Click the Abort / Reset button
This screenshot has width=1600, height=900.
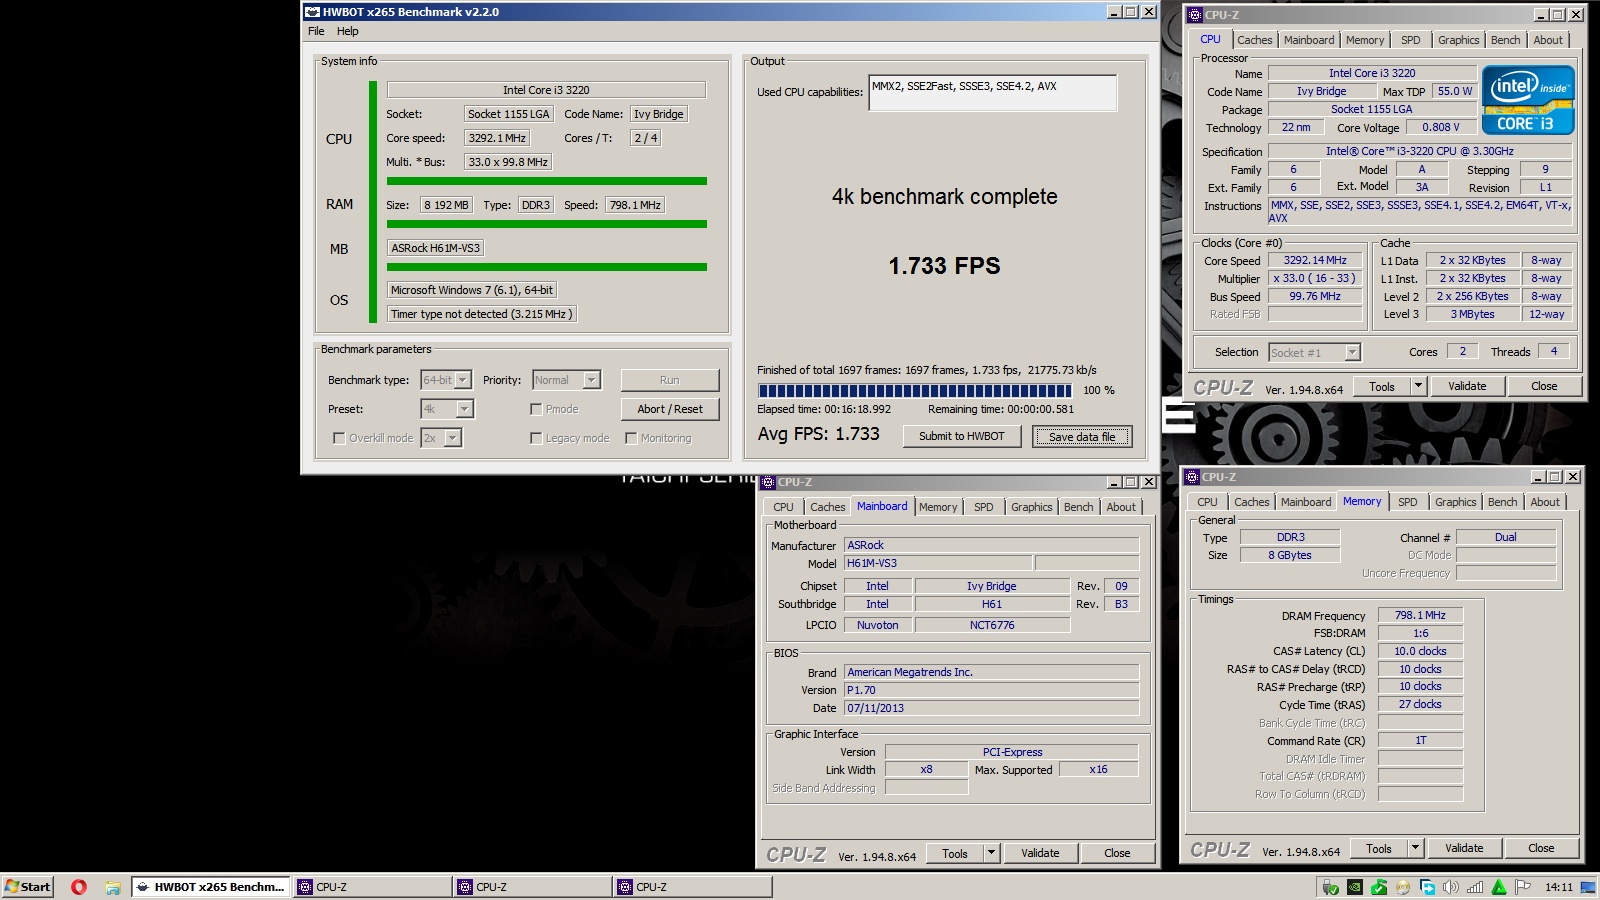point(670,409)
